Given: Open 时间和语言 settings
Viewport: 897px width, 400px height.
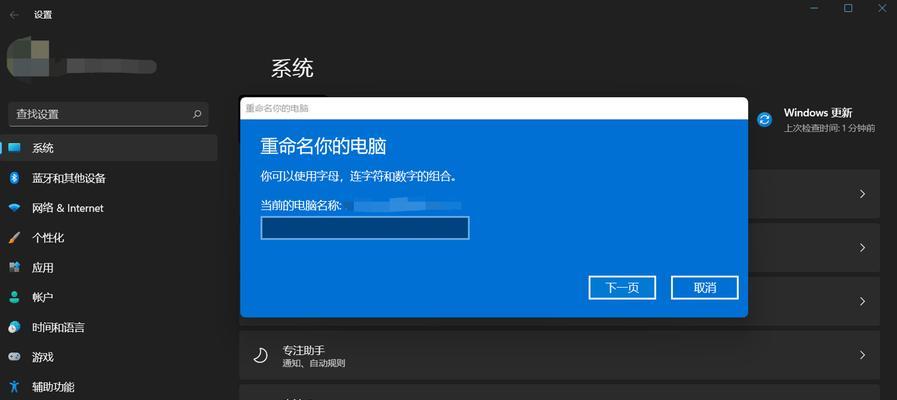Looking at the screenshot, I should (x=109, y=327).
